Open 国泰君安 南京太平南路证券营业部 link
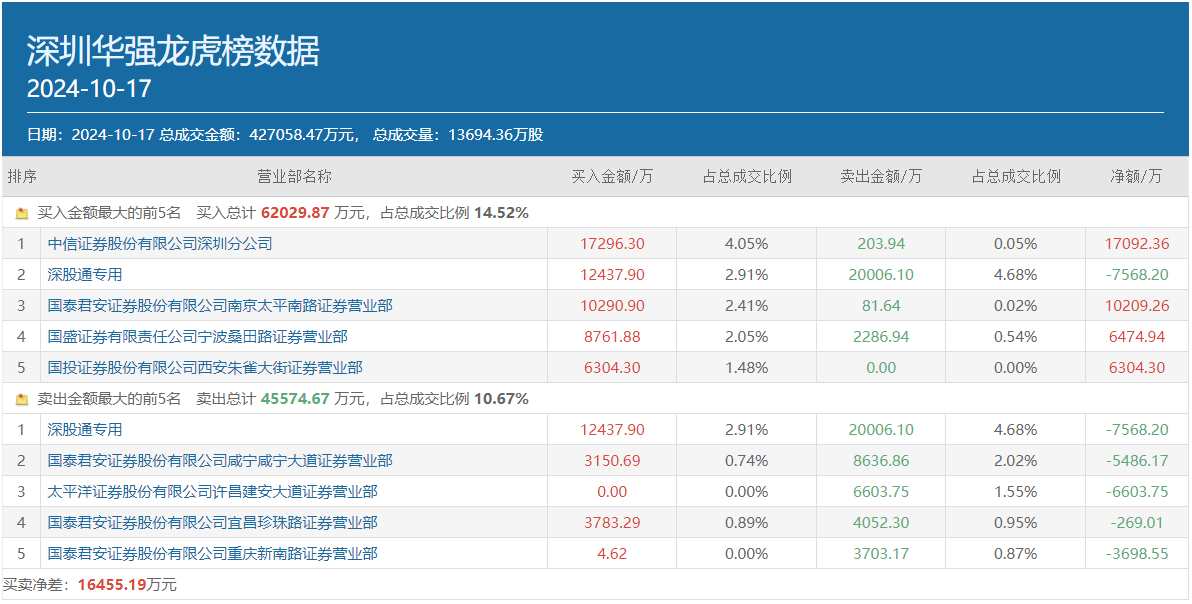 (x=220, y=306)
